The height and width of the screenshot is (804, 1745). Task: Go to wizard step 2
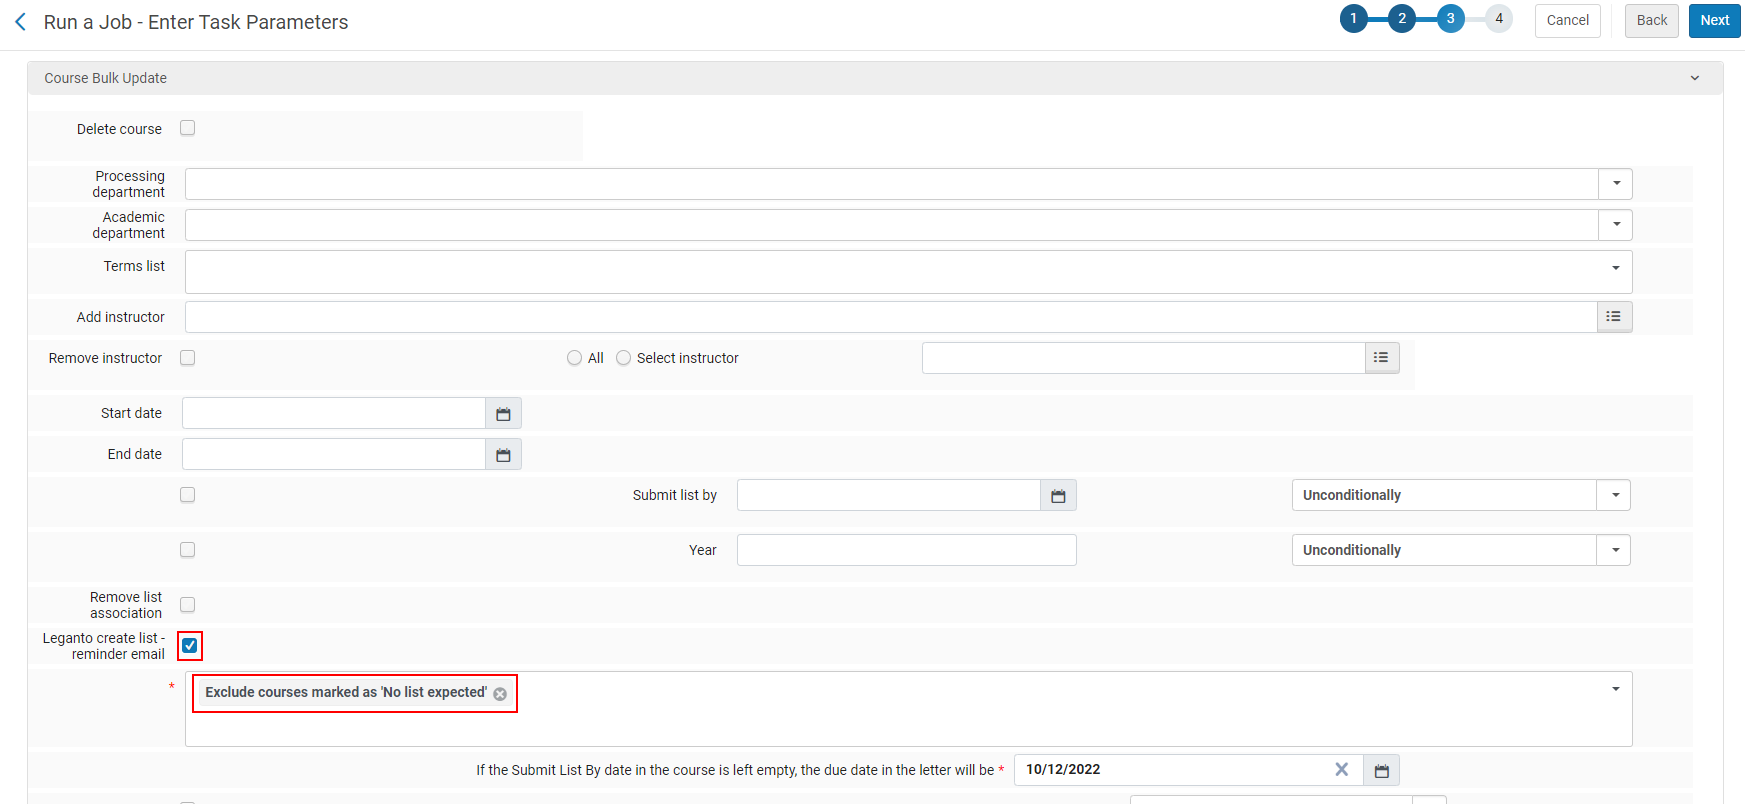(1402, 19)
